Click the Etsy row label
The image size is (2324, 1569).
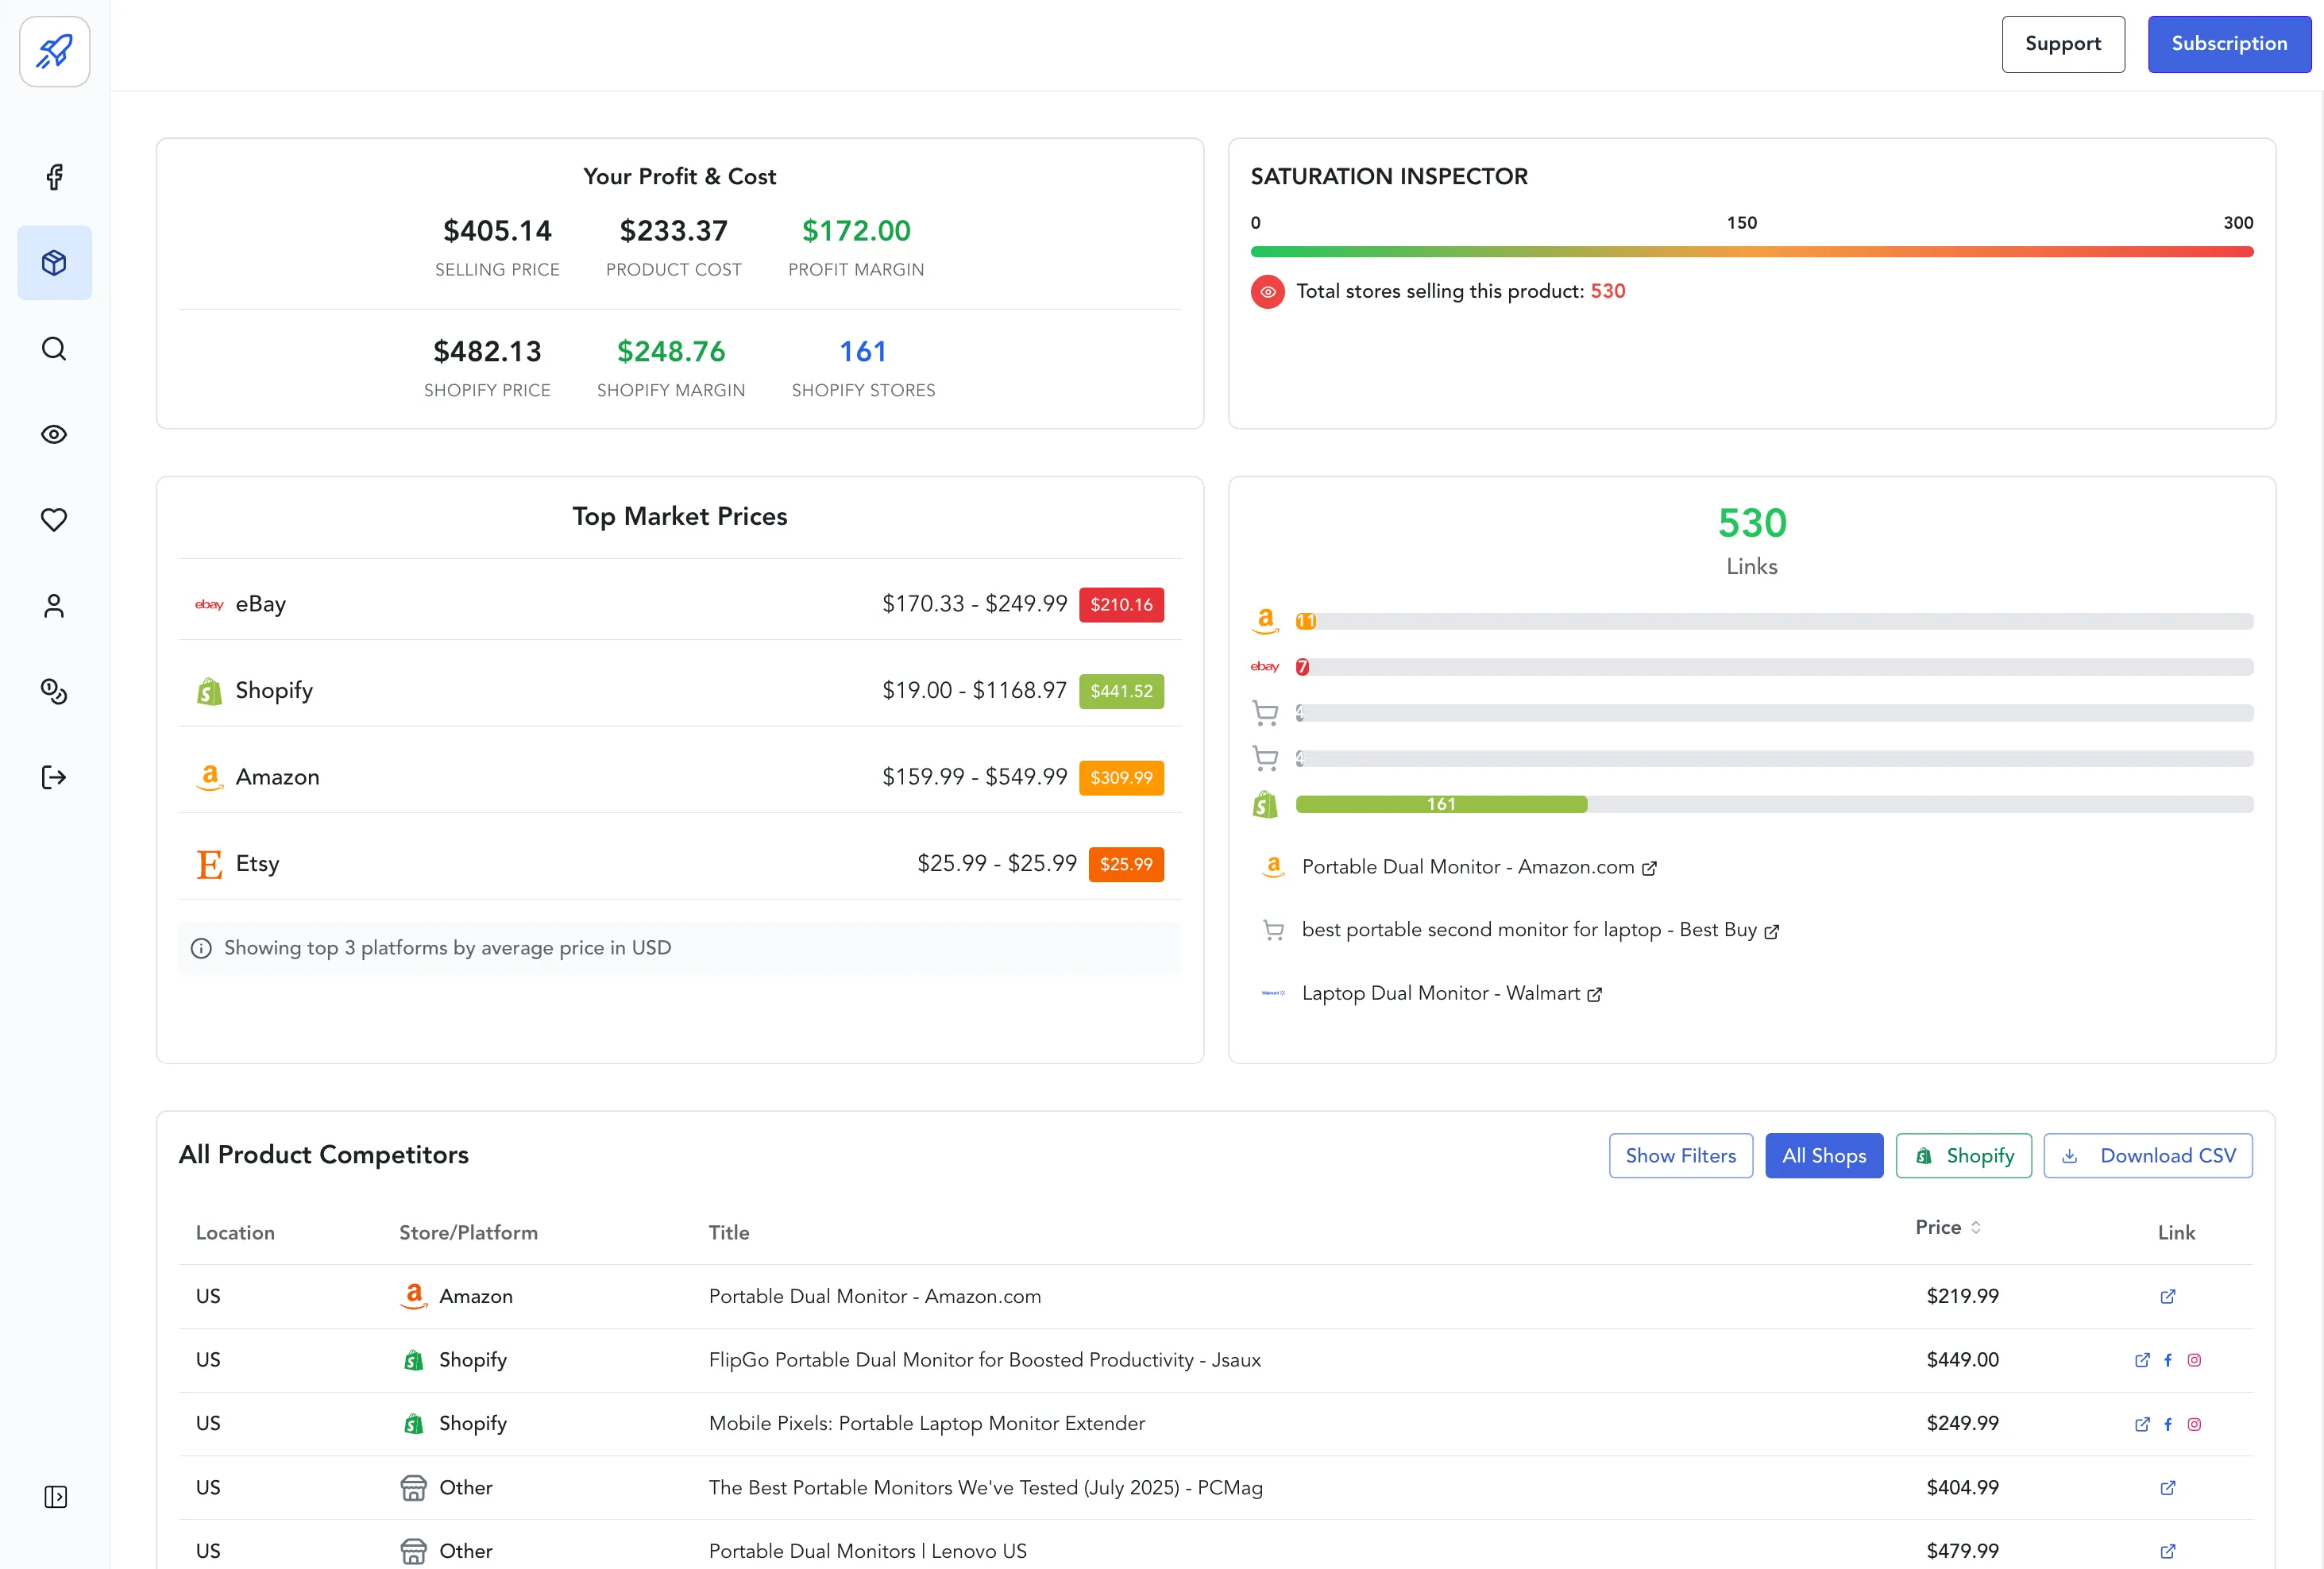point(257,864)
